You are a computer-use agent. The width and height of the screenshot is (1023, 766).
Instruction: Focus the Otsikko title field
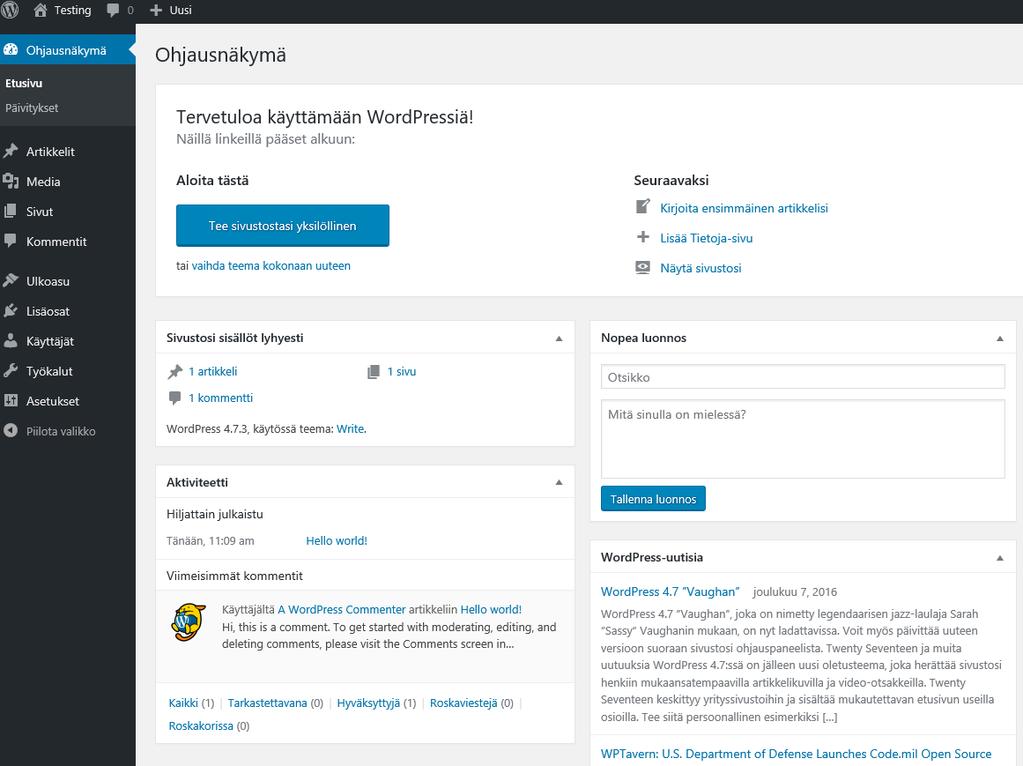click(x=802, y=377)
